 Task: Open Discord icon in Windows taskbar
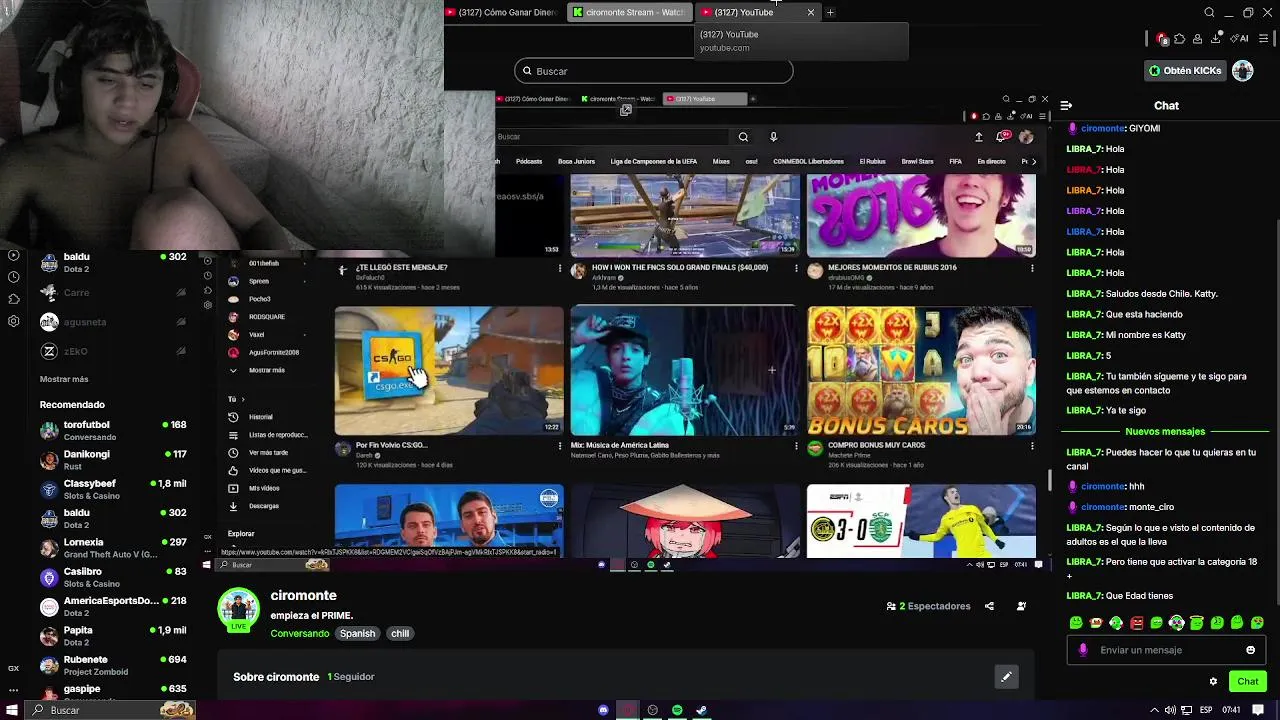click(603, 710)
